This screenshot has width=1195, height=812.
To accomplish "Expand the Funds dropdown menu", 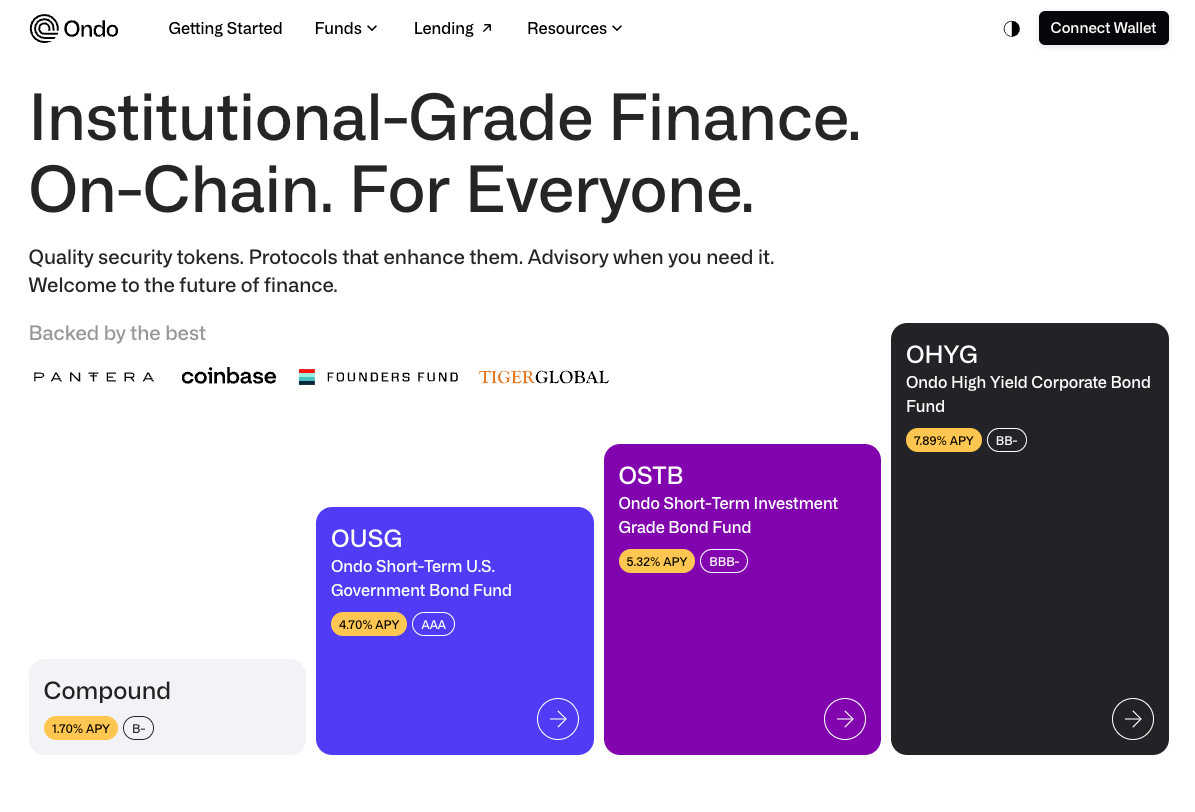I will pyautogui.click(x=346, y=28).
